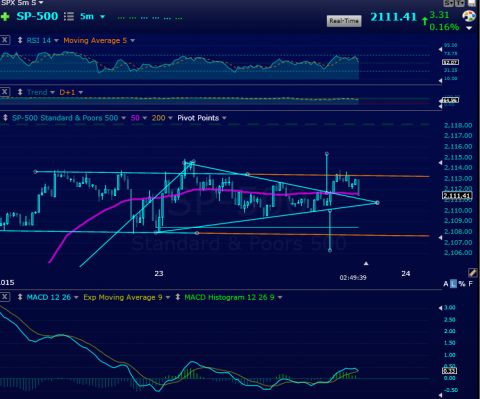The height and width of the screenshot is (399, 480).
Task: Open the T dropdown button in top corner
Action: [x=460, y=3]
